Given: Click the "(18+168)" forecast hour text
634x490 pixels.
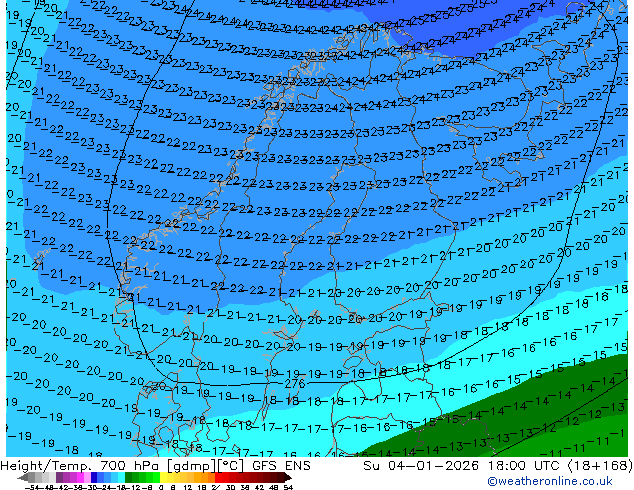Looking at the screenshot, I should pyautogui.click(x=600, y=466).
